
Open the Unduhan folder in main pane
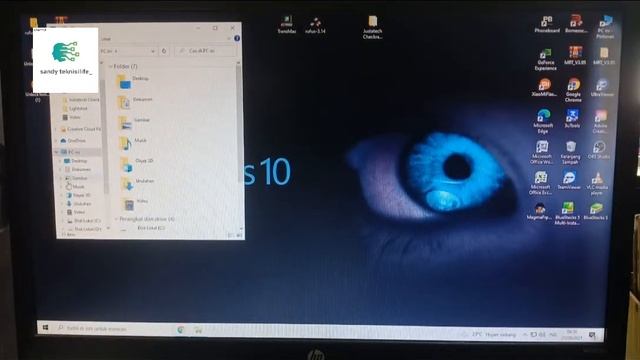138,183
